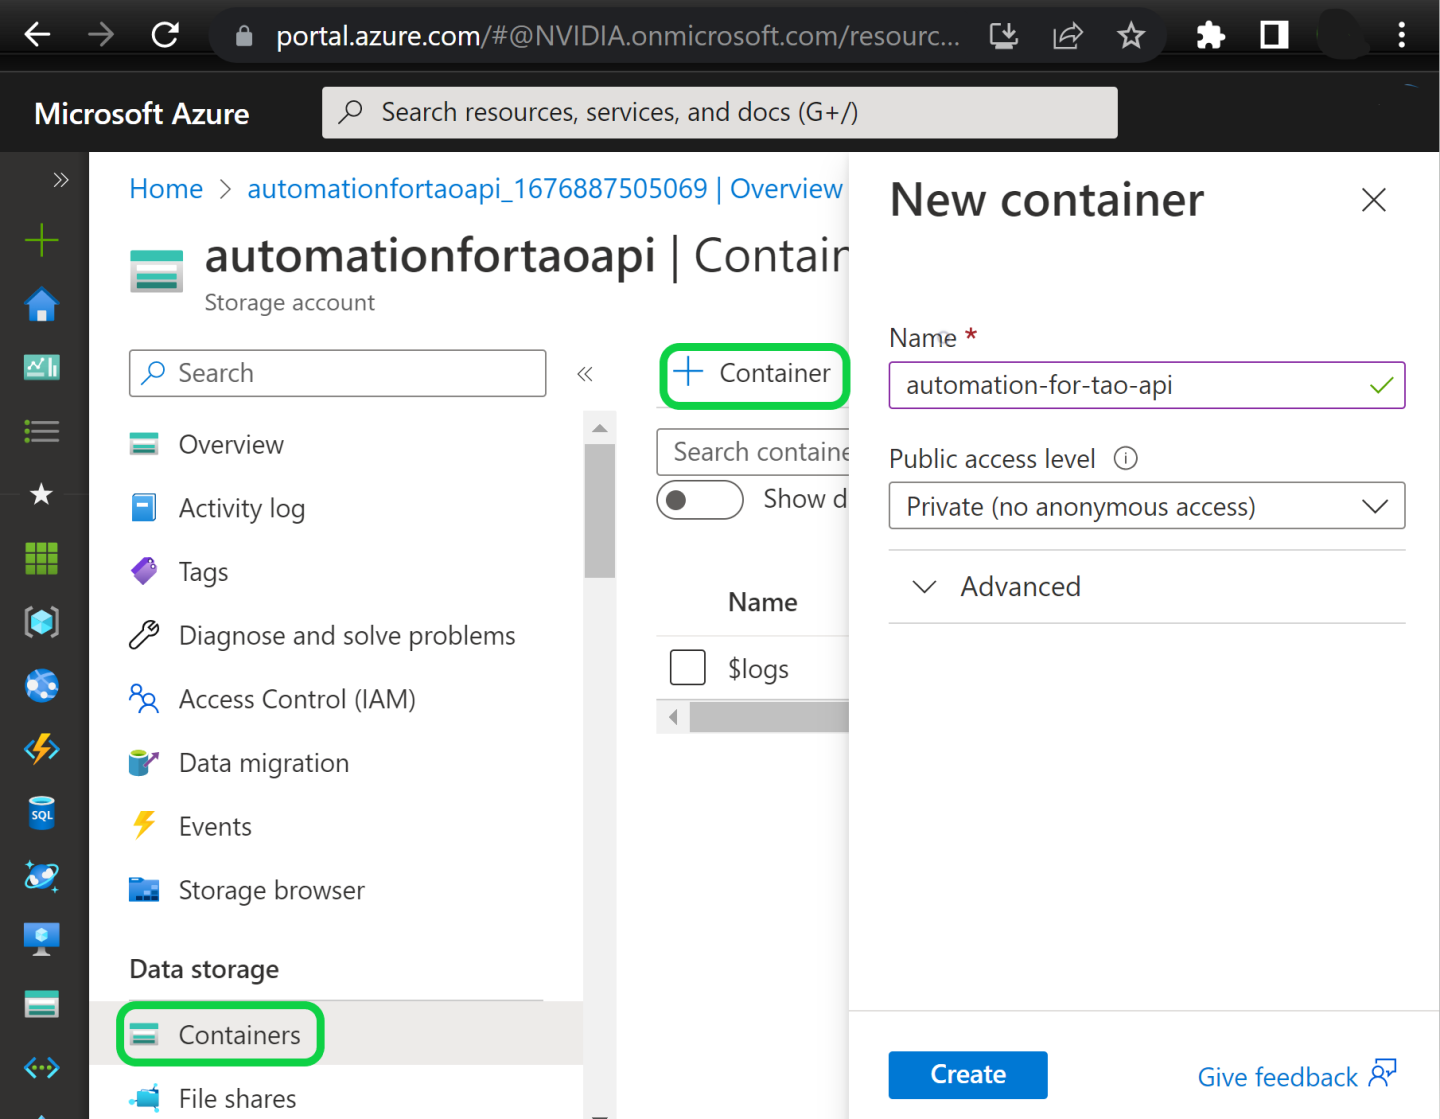1440x1119 pixels.
Task: Open Function App lightning icon in sidebar
Action: (41, 749)
